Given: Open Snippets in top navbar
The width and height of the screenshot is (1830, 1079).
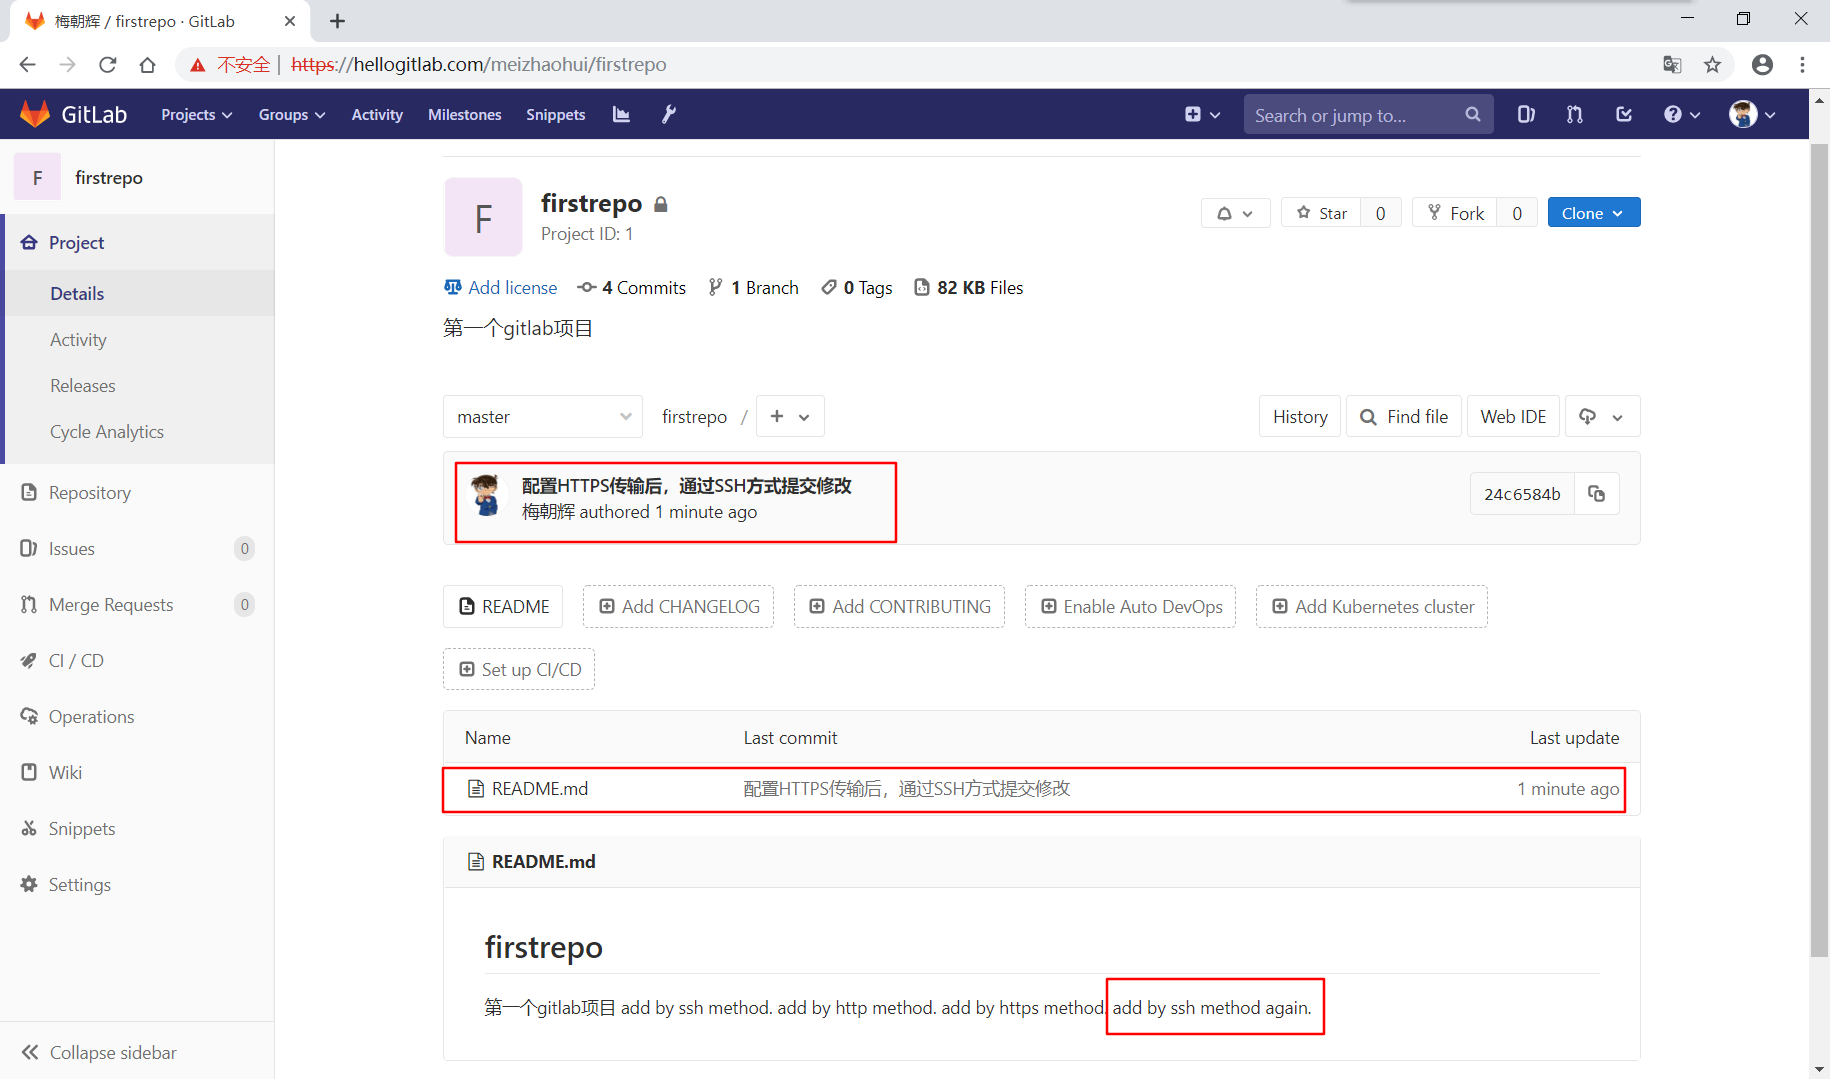Looking at the screenshot, I should (x=556, y=114).
